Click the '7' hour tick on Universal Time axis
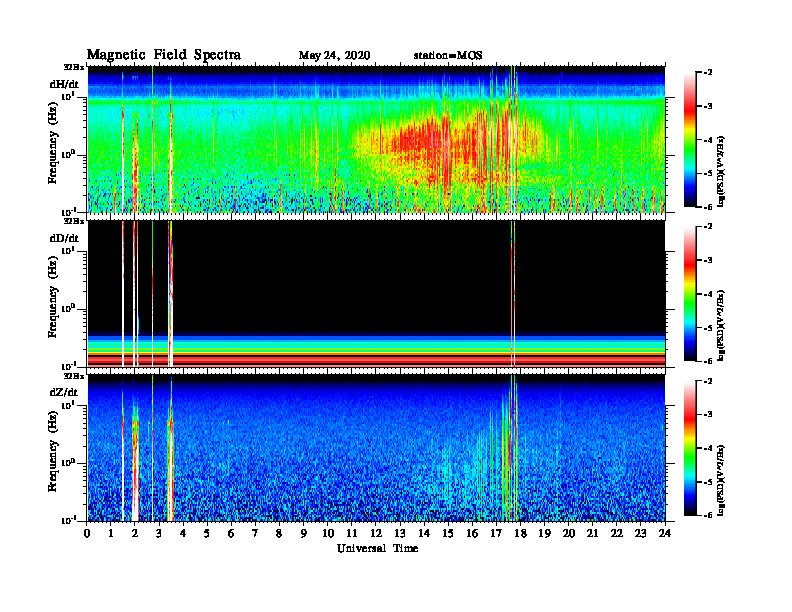 (255, 533)
